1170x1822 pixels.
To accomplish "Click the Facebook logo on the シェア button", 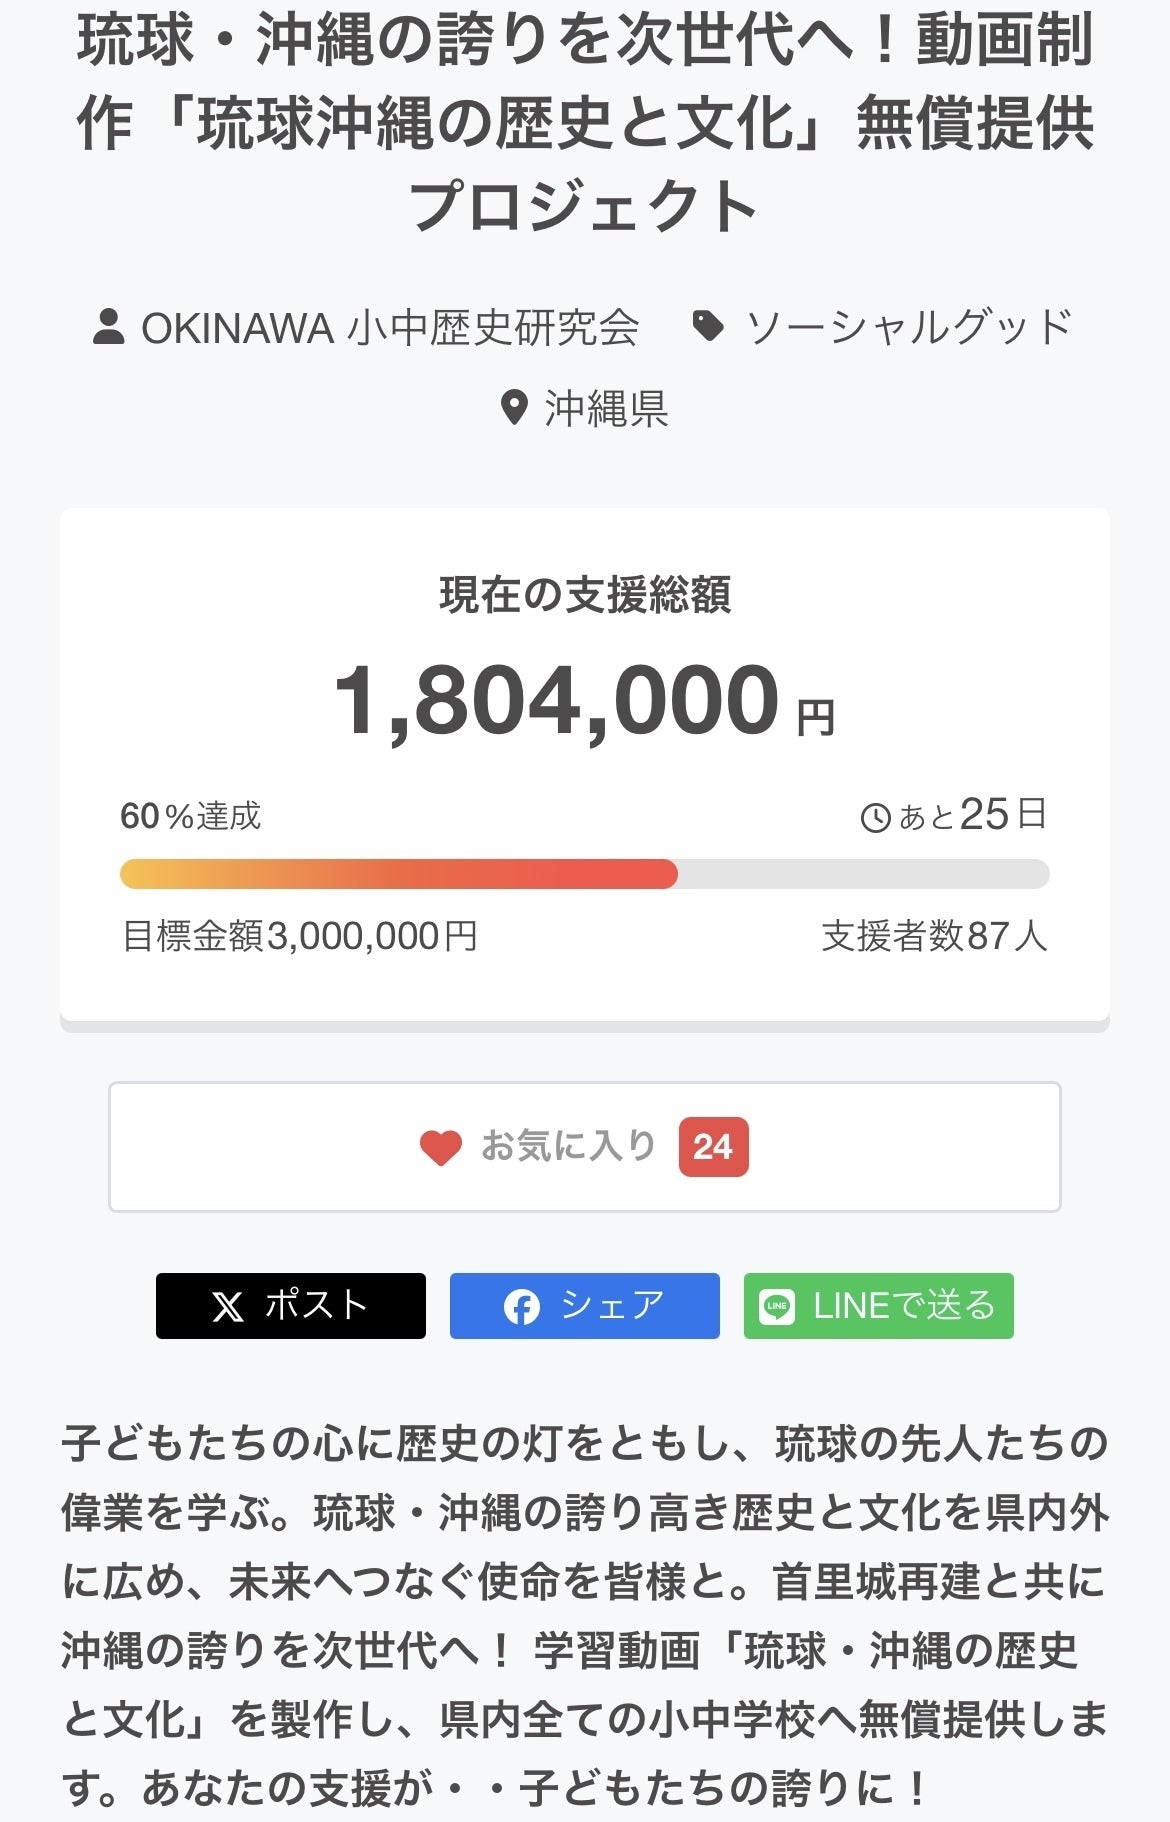I will coord(521,1307).
